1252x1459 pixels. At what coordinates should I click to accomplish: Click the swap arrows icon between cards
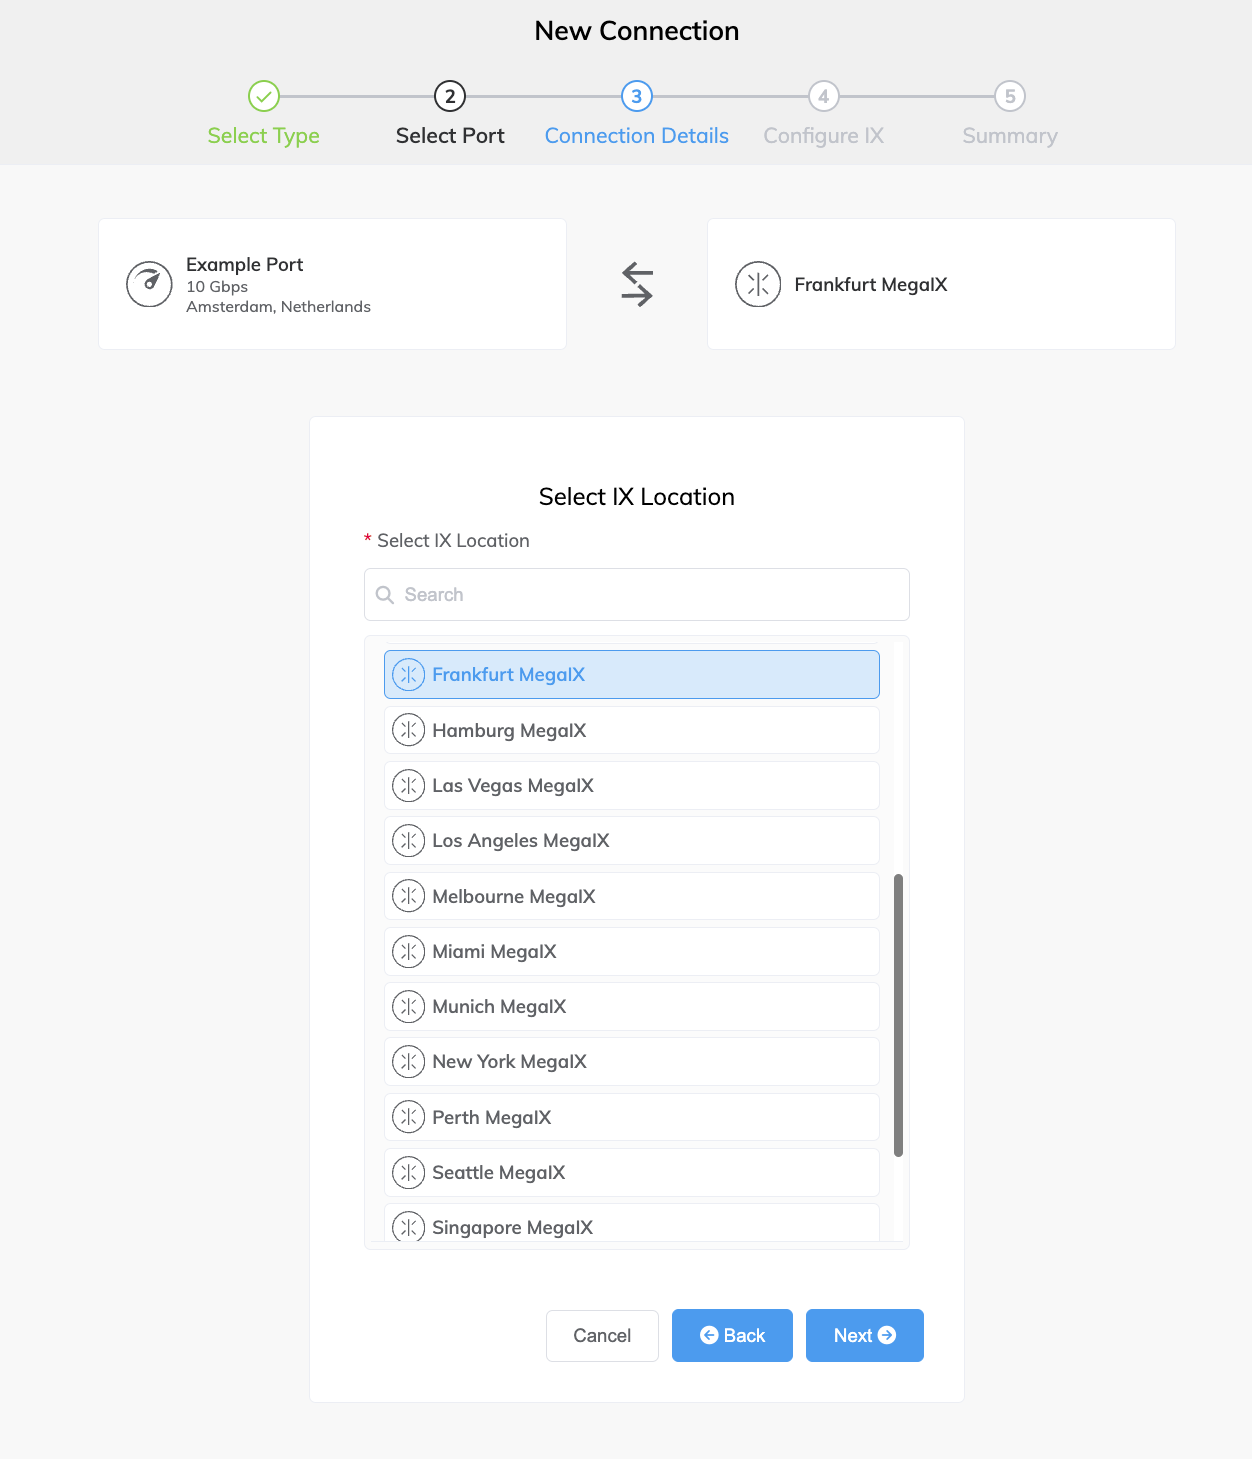(637, 284)
